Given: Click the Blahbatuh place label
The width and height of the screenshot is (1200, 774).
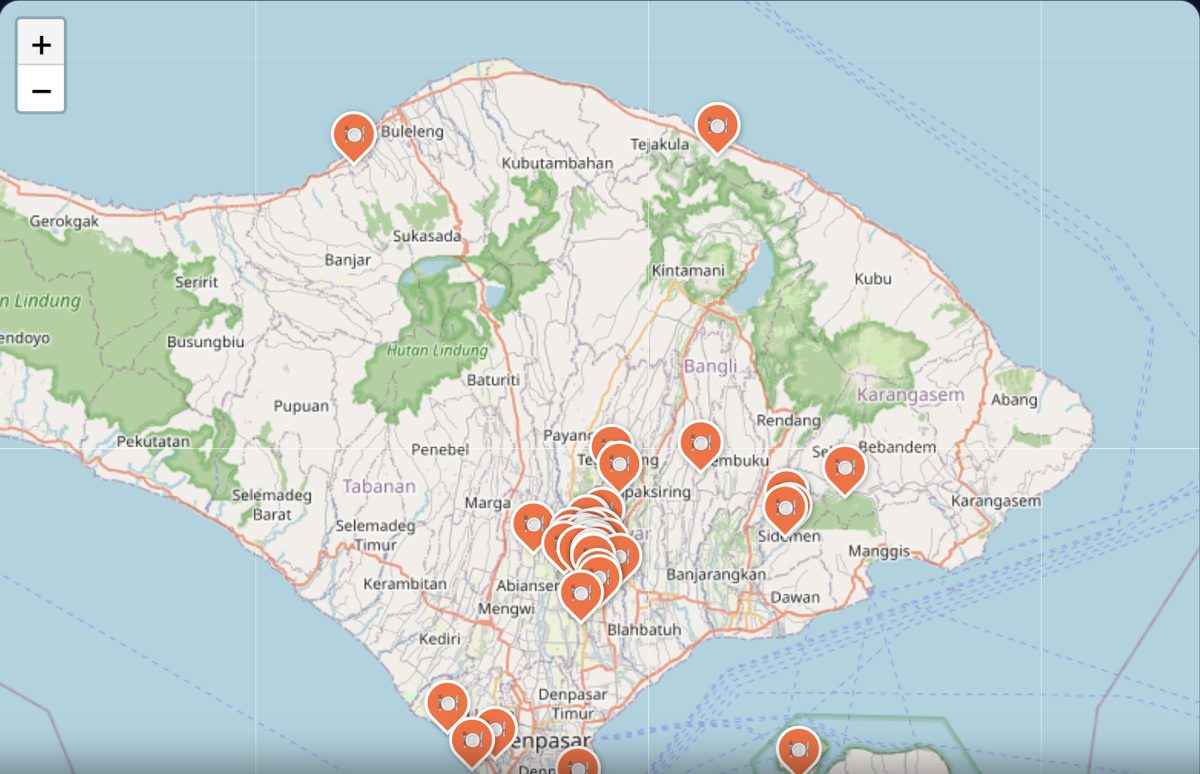Looking at the screenshot, I should (x=644, y=630).
